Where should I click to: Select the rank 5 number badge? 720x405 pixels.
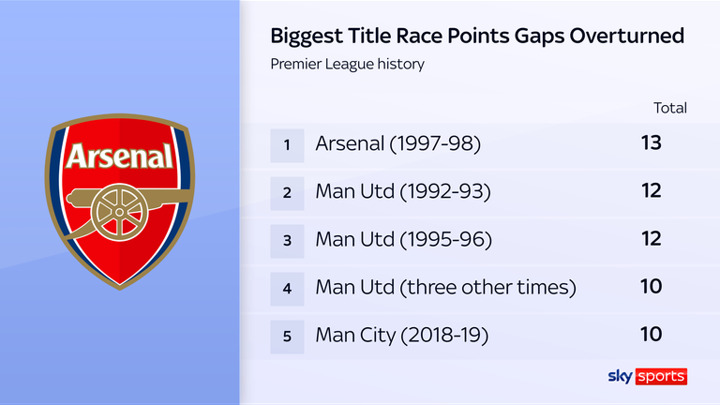tap(287, 336)
